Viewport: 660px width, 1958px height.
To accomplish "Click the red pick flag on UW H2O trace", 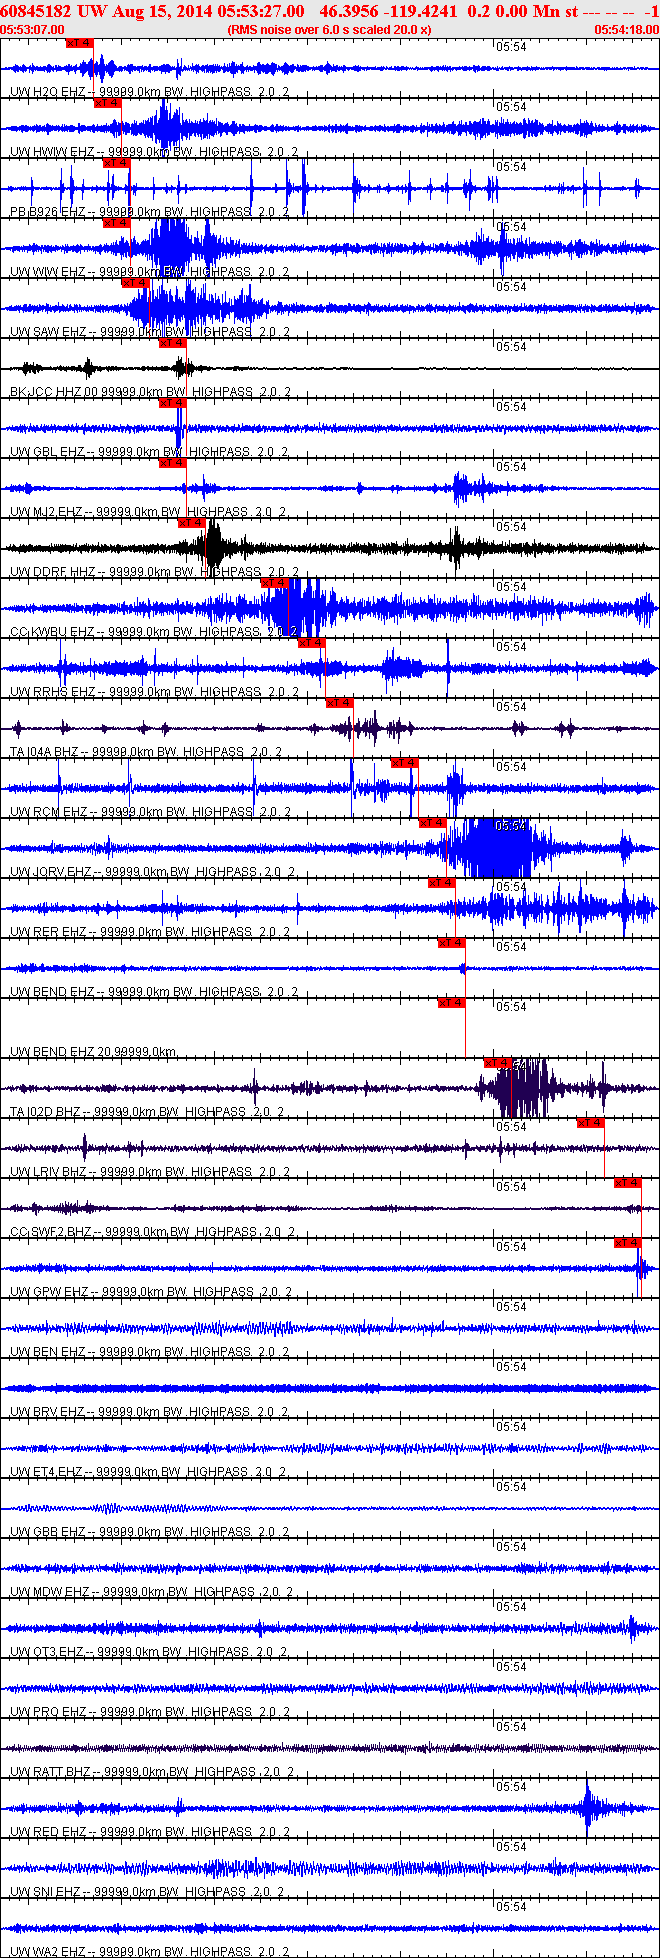I will [79, 43].
